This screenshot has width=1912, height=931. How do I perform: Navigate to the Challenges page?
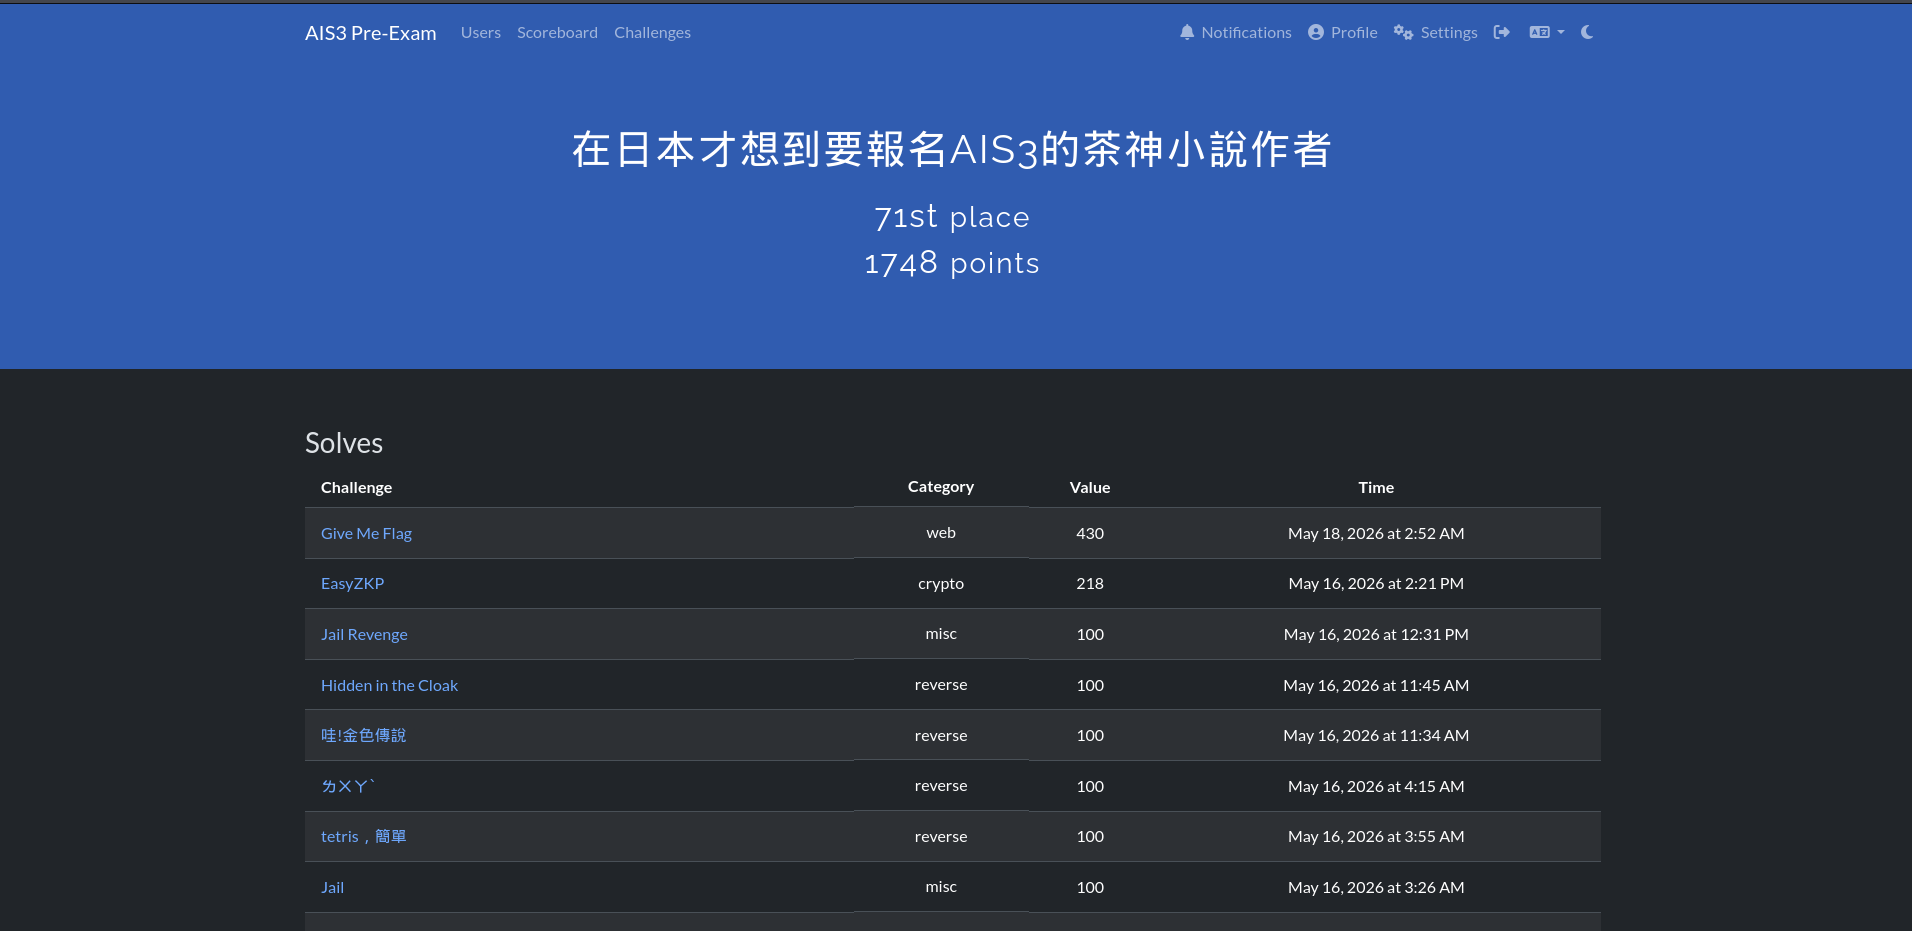coord(652,33)
